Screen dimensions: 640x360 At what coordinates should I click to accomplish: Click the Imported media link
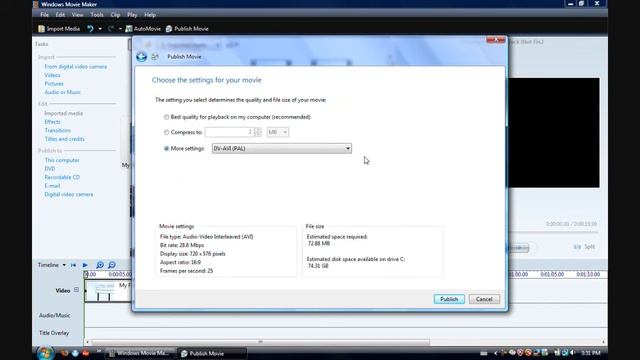pyautogui.click(x=63, y=113)
